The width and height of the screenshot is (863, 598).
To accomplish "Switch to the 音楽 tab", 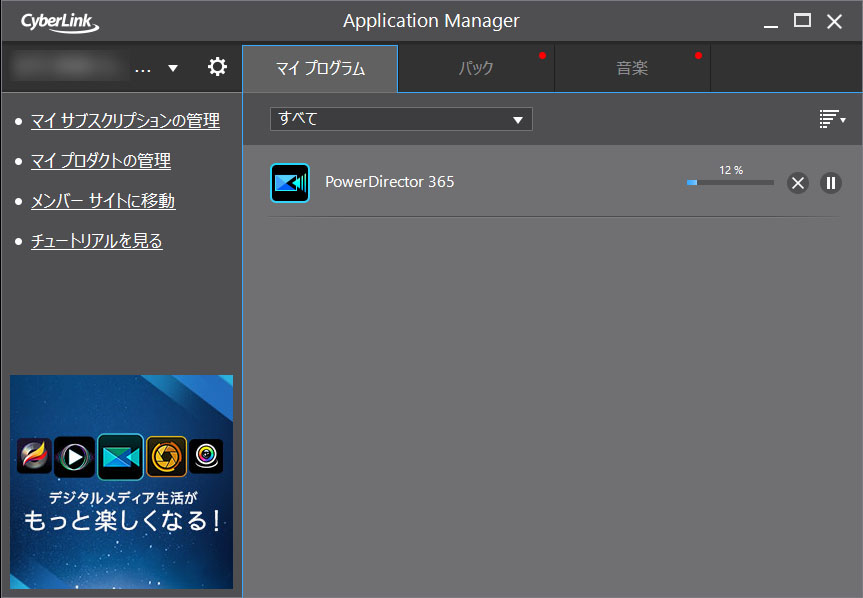I will click(632, 69).
